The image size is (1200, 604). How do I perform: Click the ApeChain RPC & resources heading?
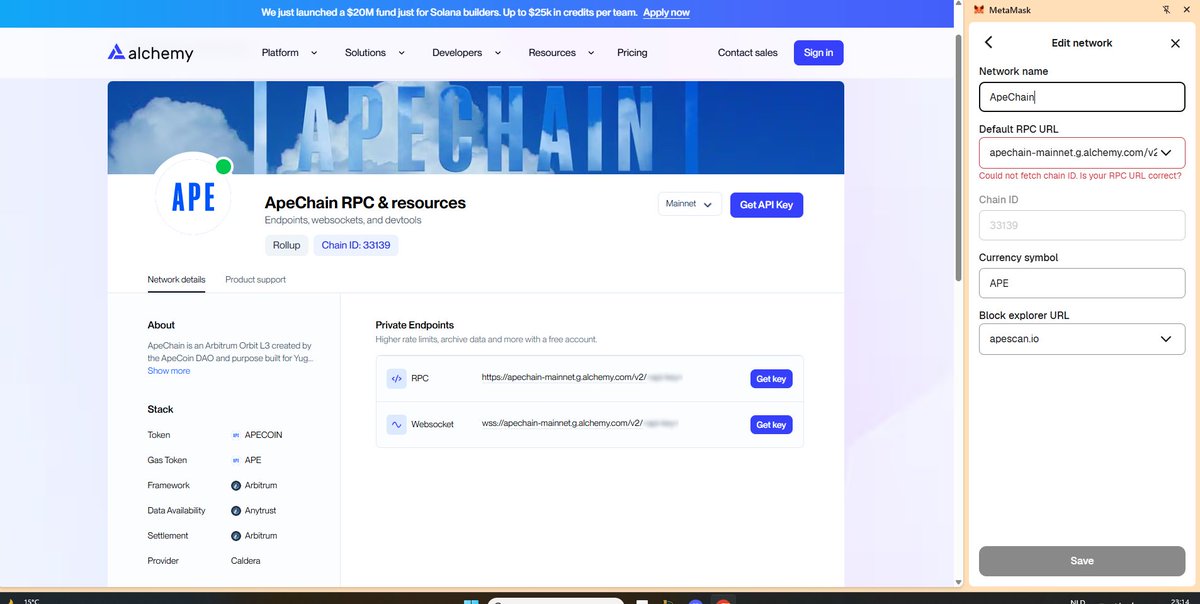[x=365, y=203]
